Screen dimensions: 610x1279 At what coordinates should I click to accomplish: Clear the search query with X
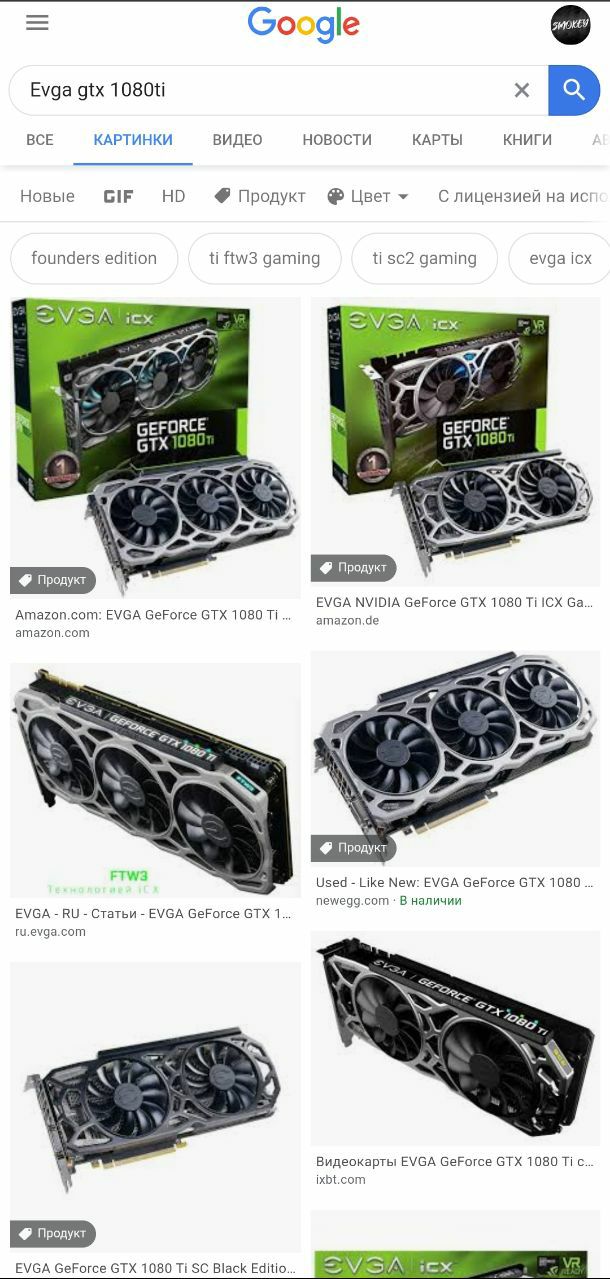pyautogui.click(x=522, y=90)
